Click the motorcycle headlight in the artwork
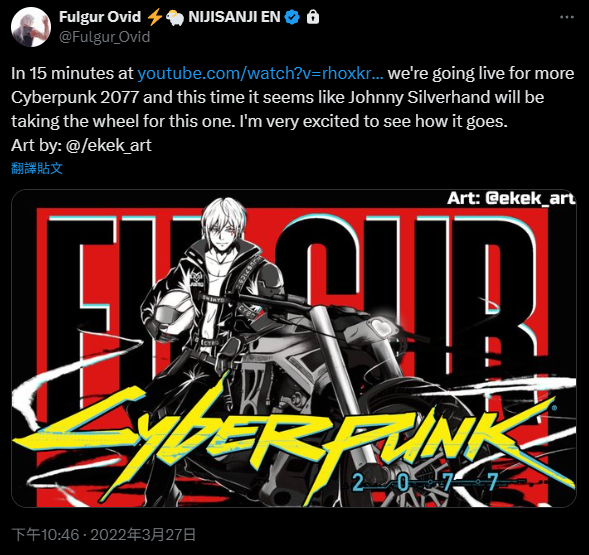The image size is (589, 555). (382, 328)
